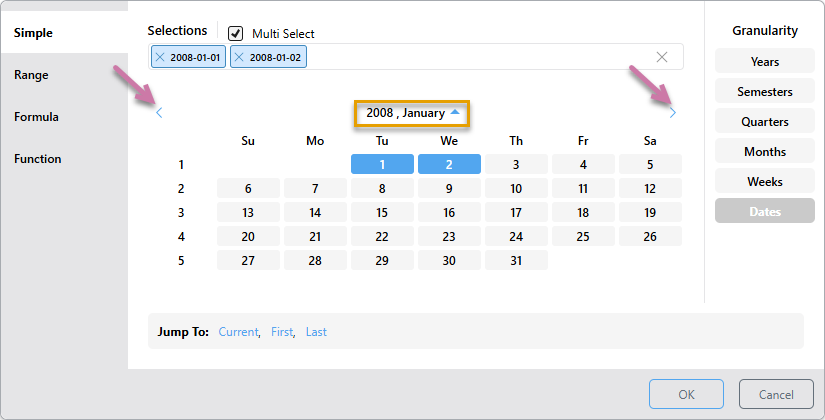
Task: Open the Function tab
Action: click(37, 159)
